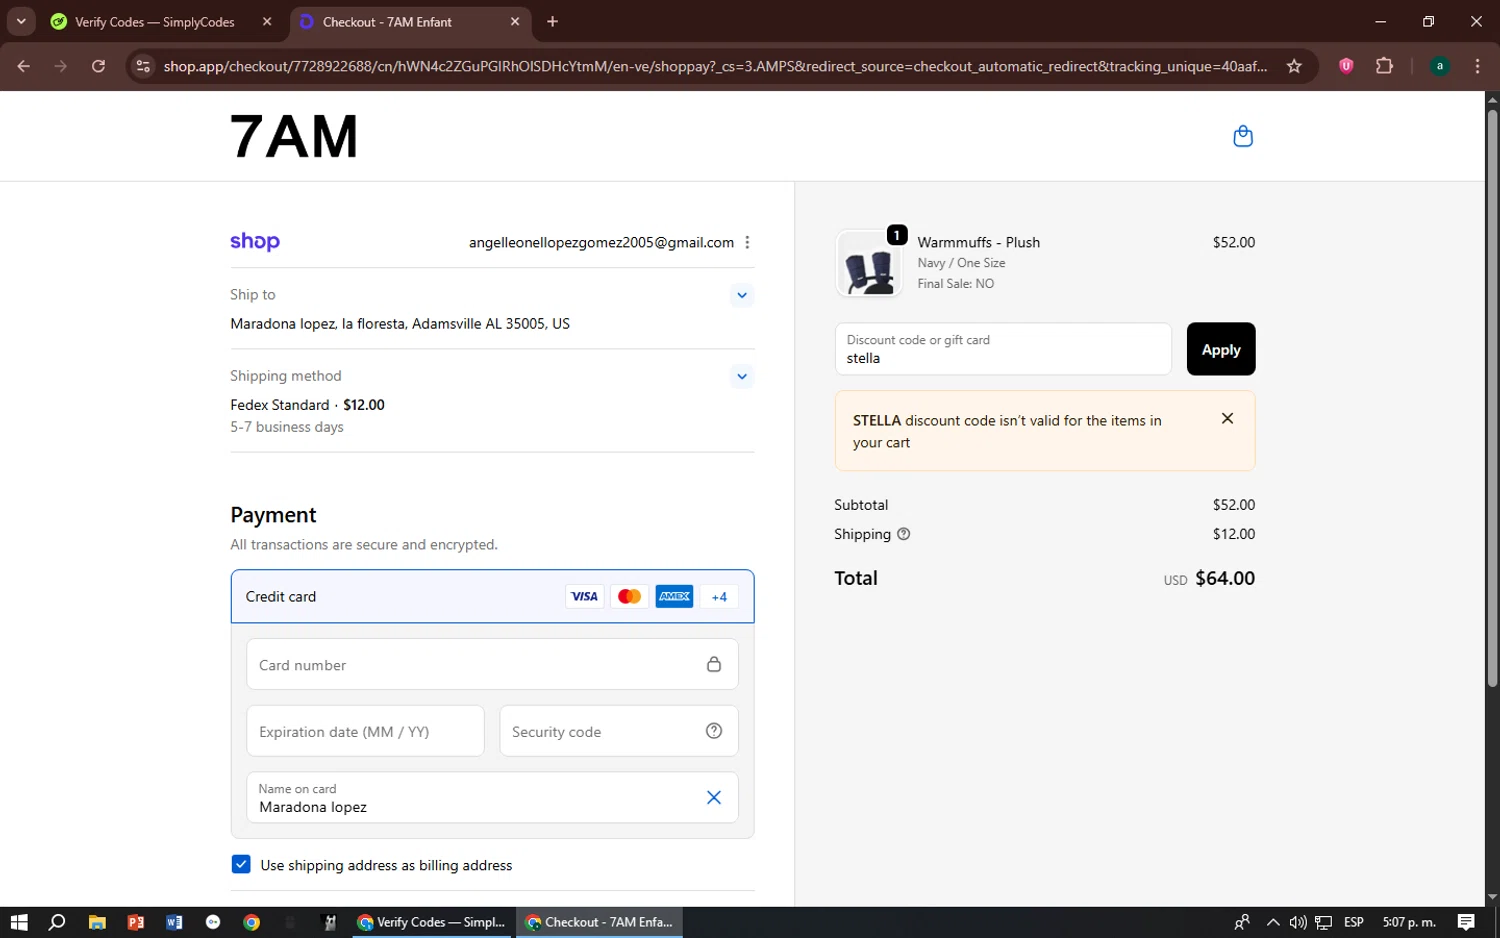This screenshot has height=938, width=1500.
Task: Open account options menu beside email
Action: [x=747, y=242]
